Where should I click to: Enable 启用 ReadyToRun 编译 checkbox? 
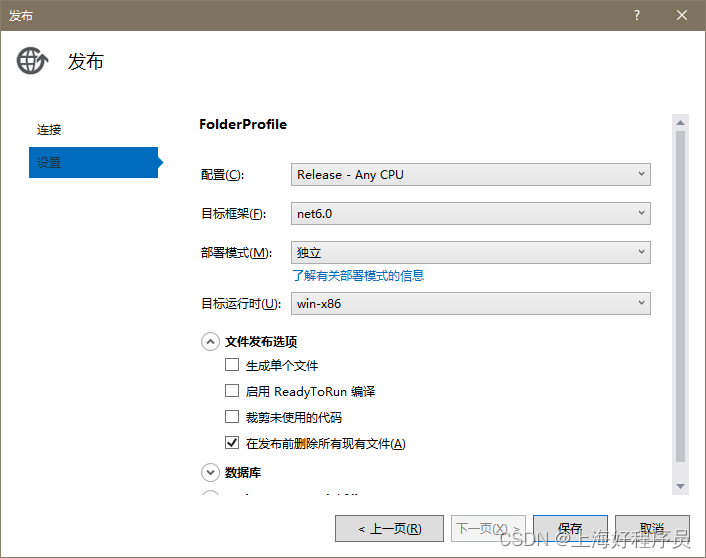pyautogui.click(x=232, y=390)
